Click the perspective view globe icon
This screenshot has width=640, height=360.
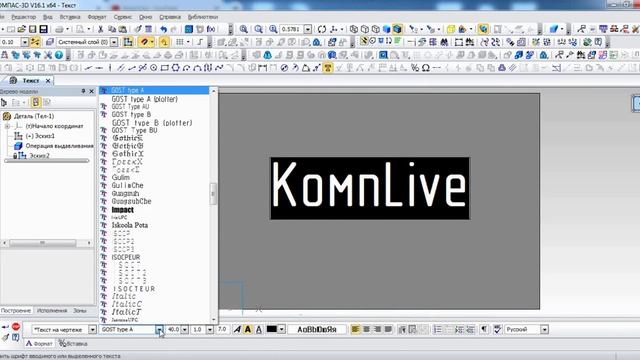pyautogui.click(x=483, y=29)
